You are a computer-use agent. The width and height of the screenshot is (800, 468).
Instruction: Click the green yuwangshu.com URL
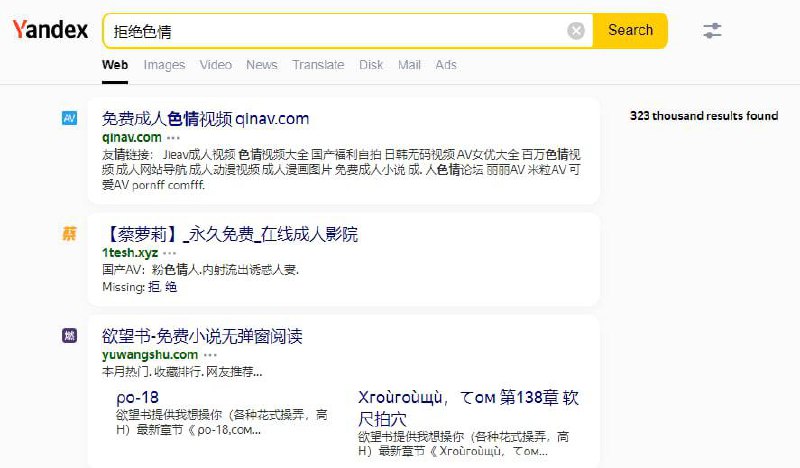tap(150, 355)
